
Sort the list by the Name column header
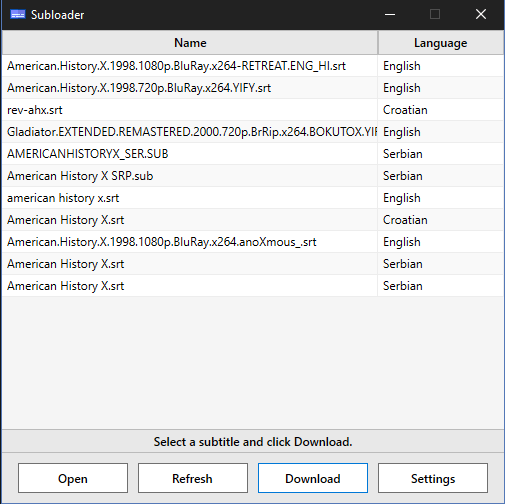point(190,43)
